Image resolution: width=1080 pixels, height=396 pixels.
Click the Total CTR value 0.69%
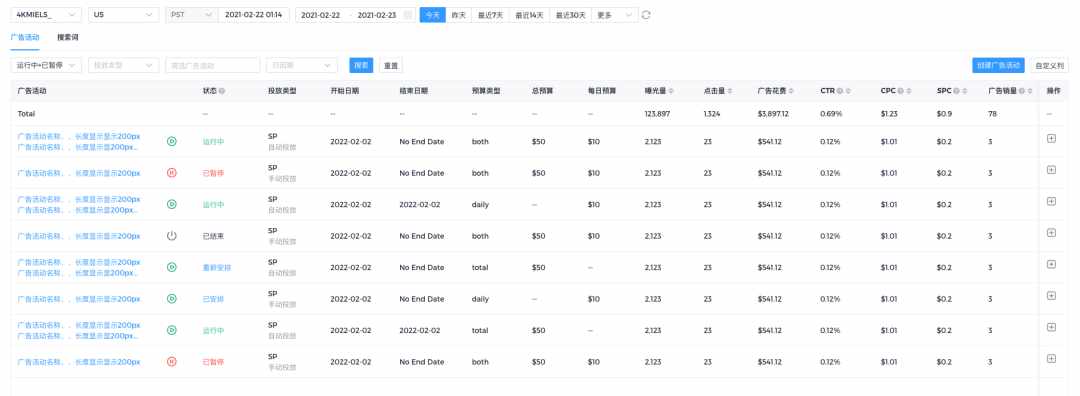pos(831,114)
